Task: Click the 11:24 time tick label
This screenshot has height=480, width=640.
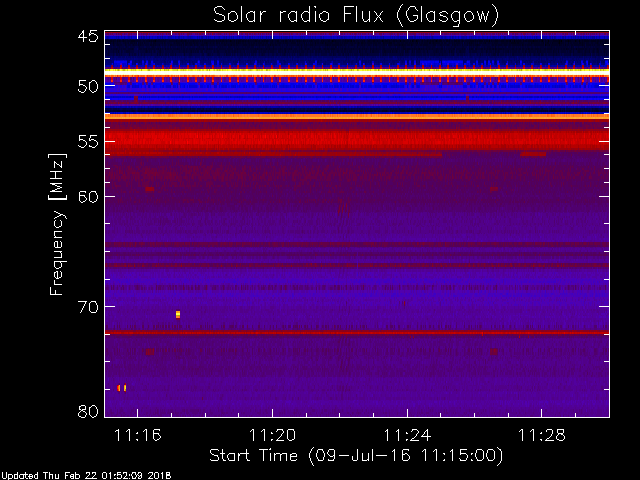Action: click(x=407, y=435)
